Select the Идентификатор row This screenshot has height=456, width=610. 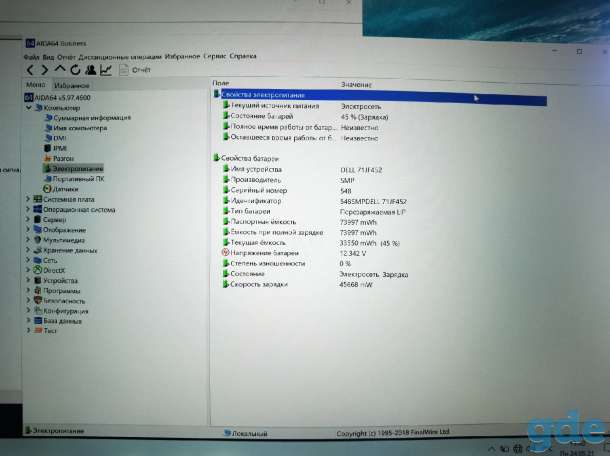pos(314,201)
